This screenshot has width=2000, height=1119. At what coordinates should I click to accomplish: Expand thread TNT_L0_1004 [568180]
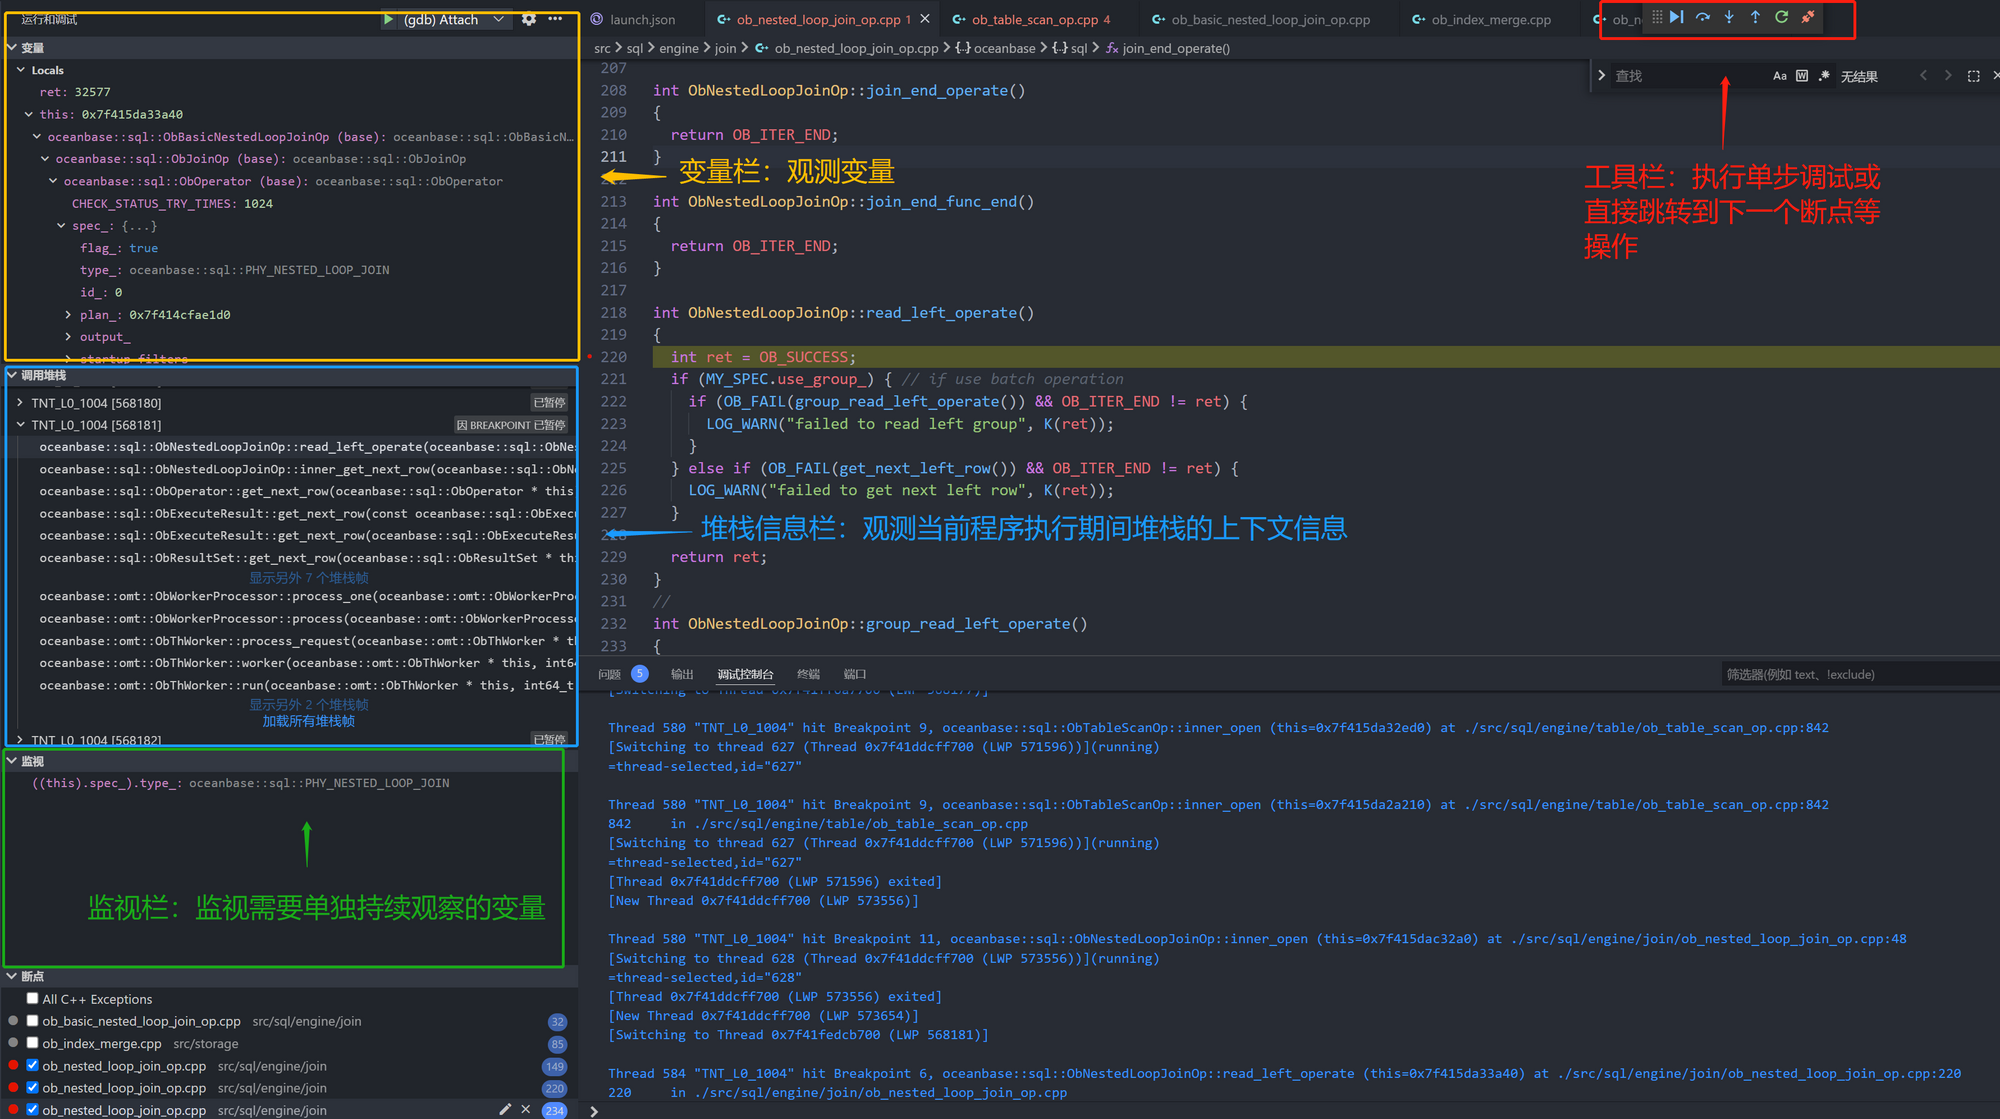tap(20, 402)
